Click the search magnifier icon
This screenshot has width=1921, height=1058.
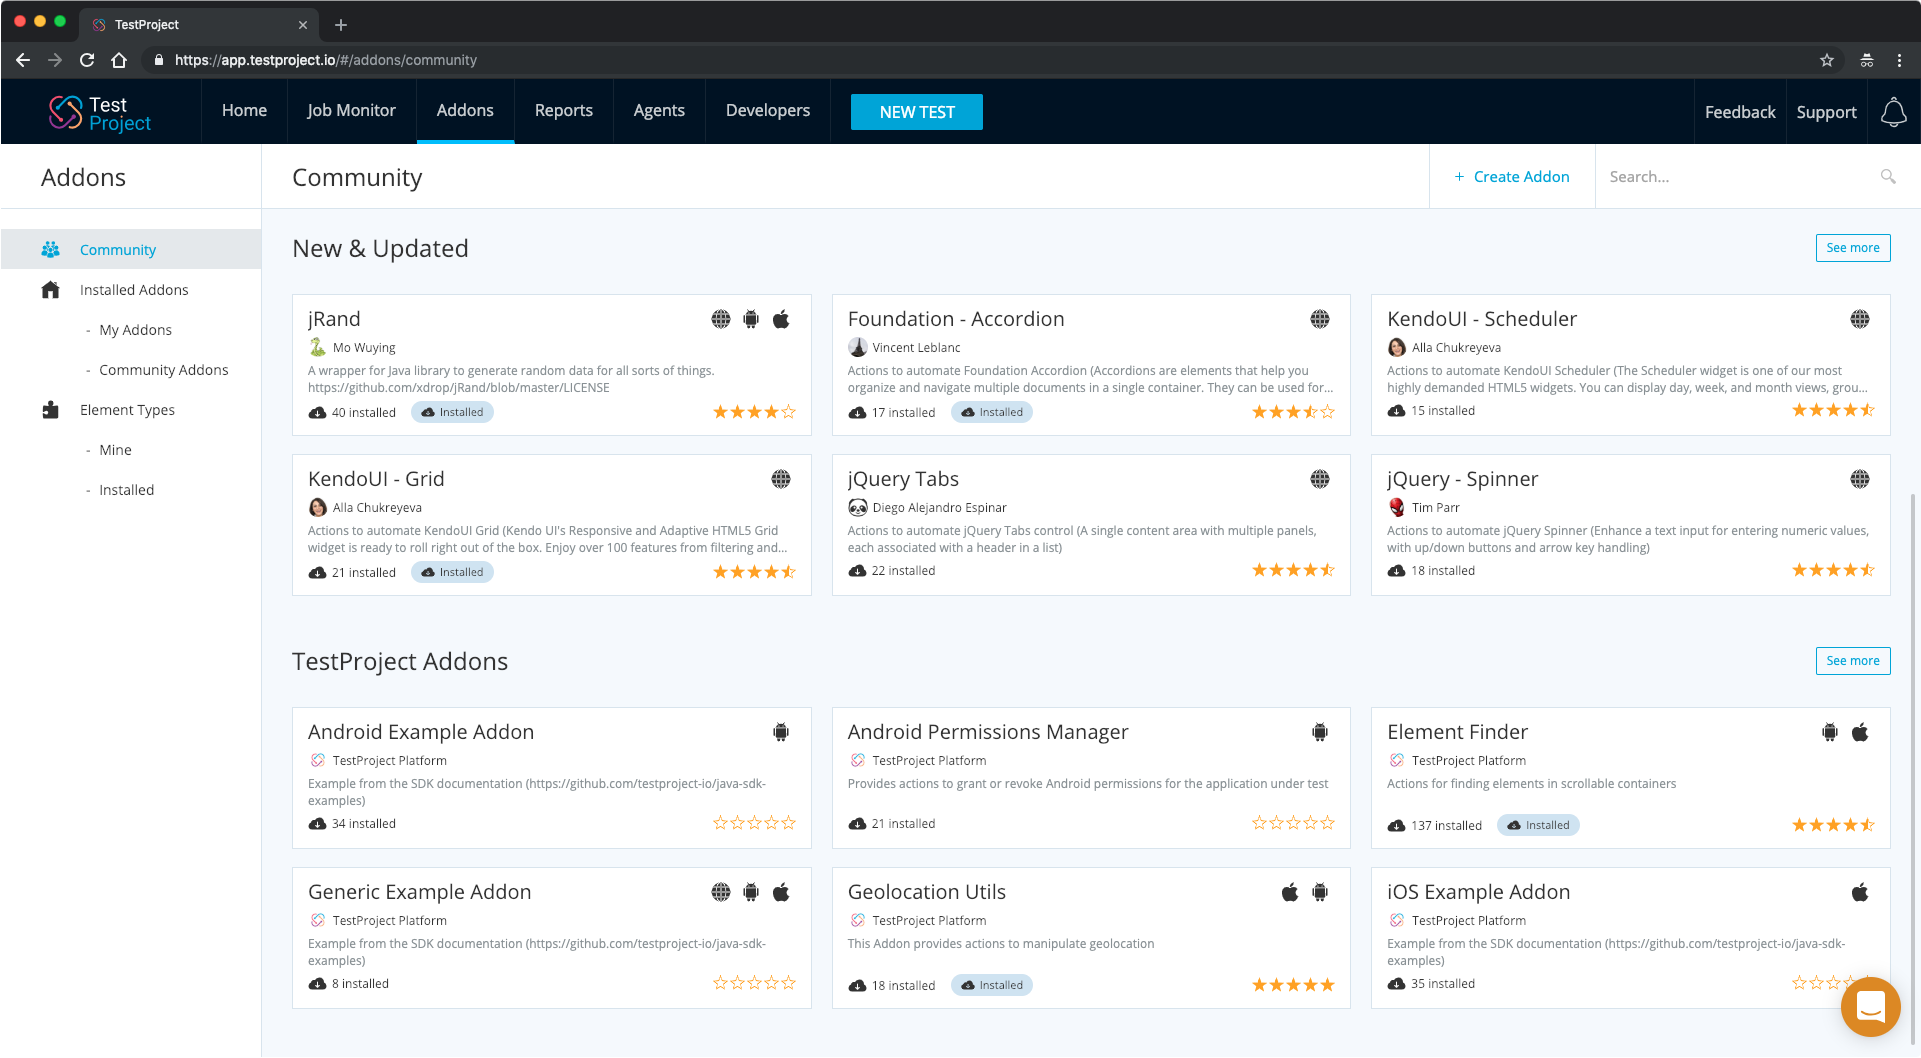tap(1888, 177)
